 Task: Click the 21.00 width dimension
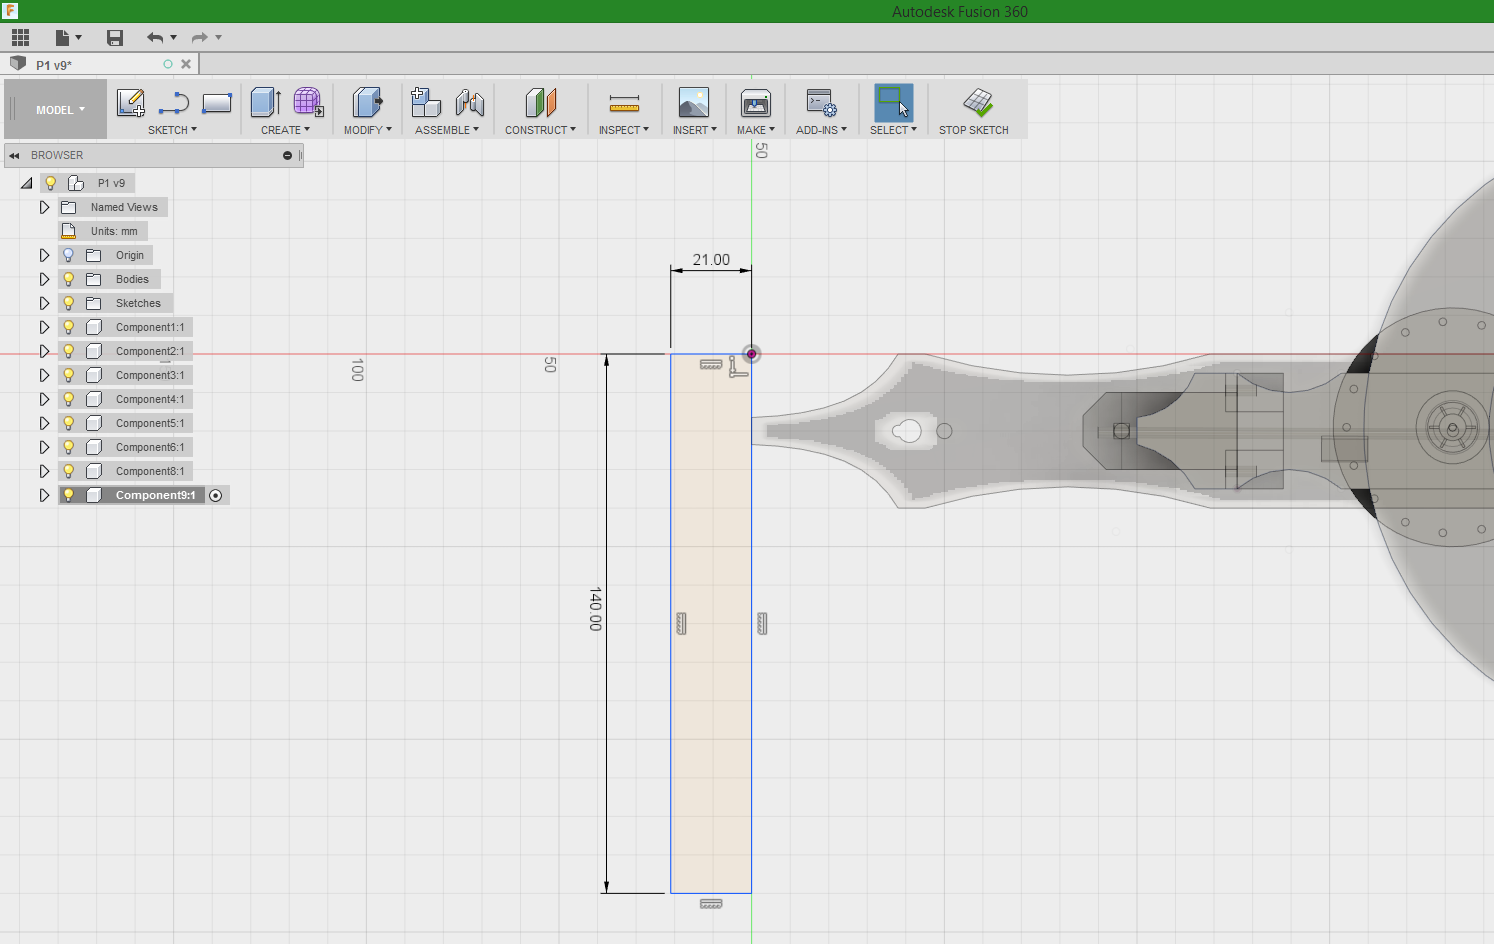click(711, 260)
